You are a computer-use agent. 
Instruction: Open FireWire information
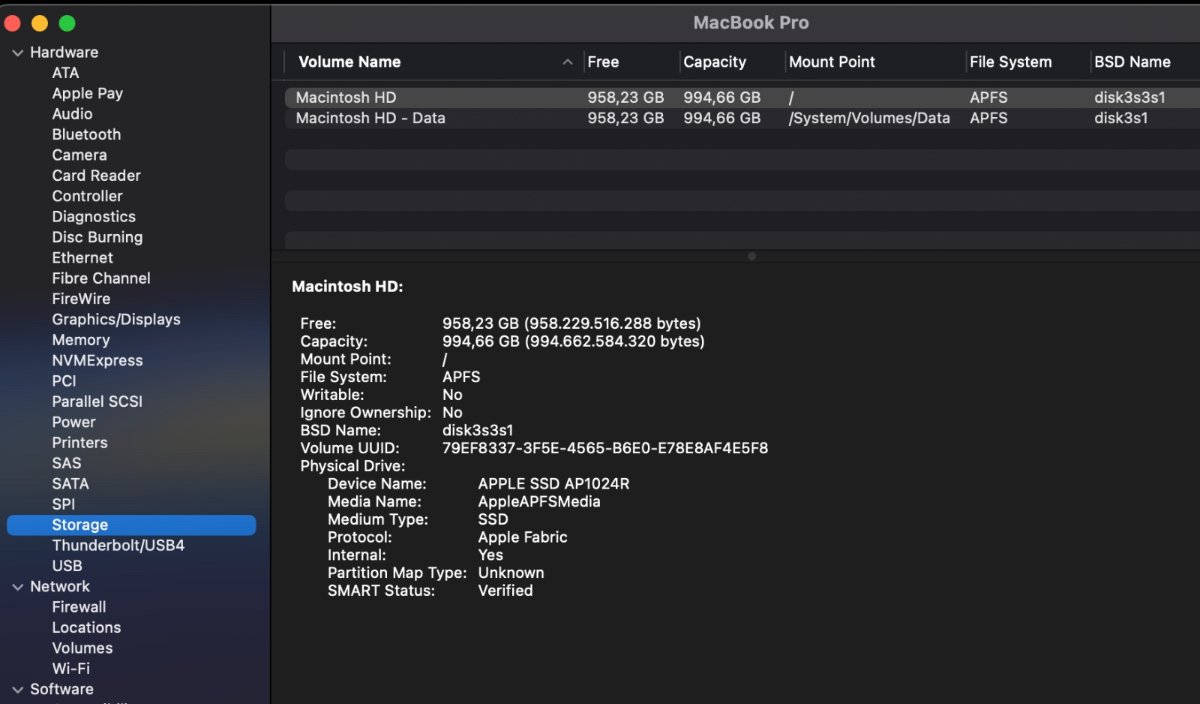[x=81, y=299]
